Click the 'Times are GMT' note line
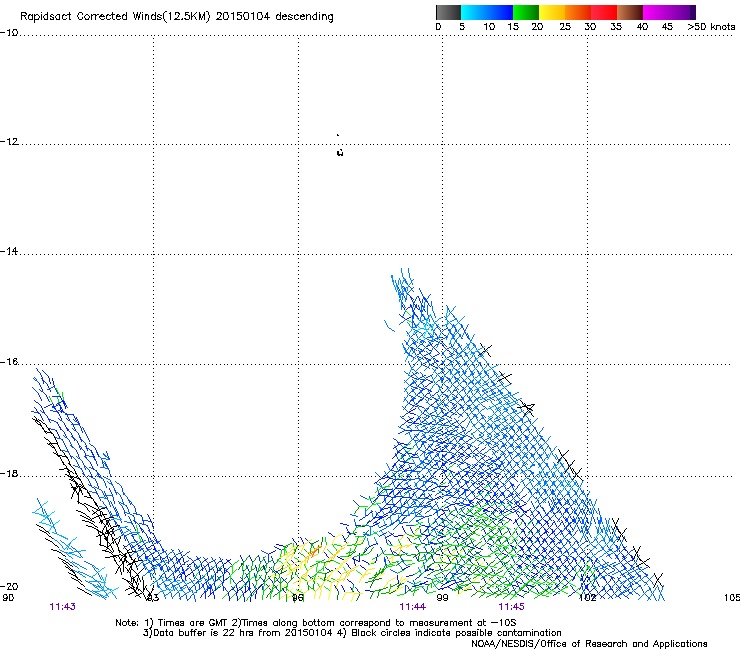The width and height of the screenshot is (740, 650). (x=316, y=623)
